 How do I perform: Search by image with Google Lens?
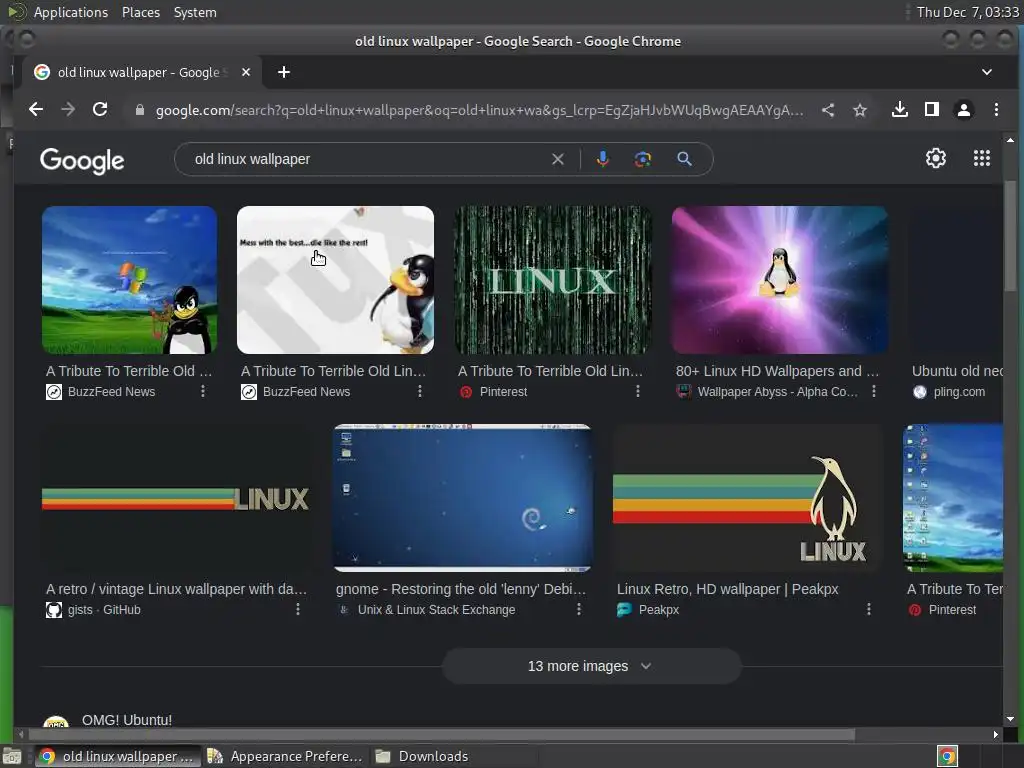(643, 159)
